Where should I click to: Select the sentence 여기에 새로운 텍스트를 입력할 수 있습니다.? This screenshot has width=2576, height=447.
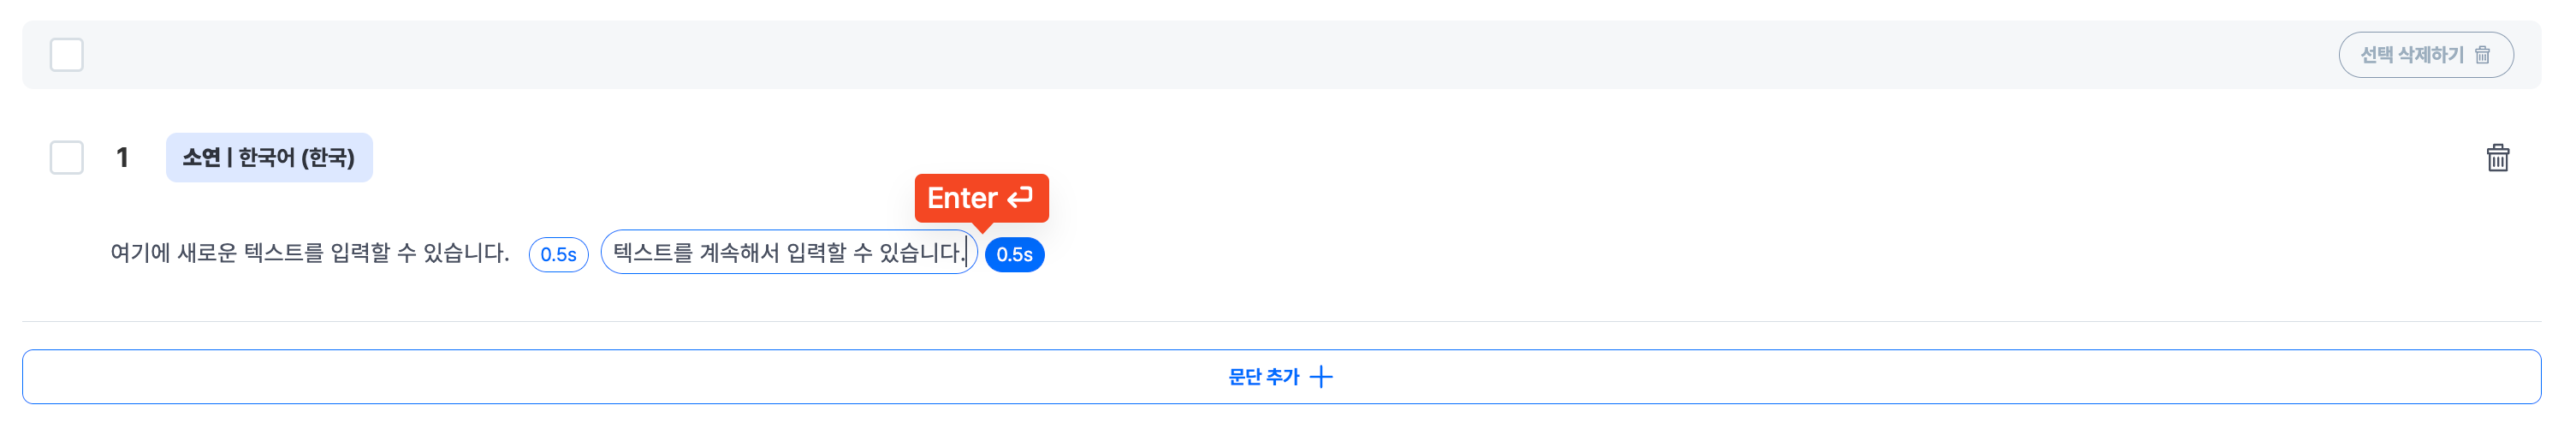tap(310, 253)
